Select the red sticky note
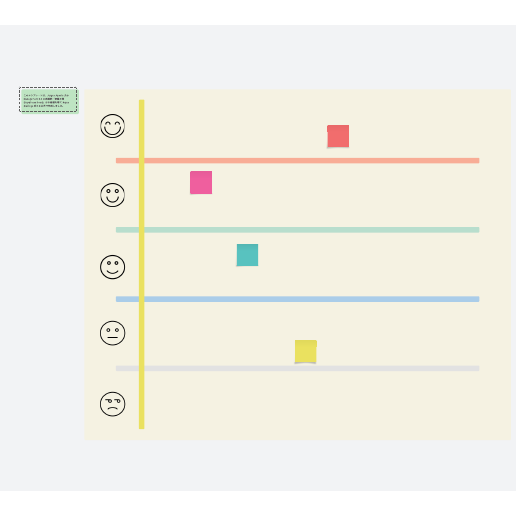 (338, 136)
